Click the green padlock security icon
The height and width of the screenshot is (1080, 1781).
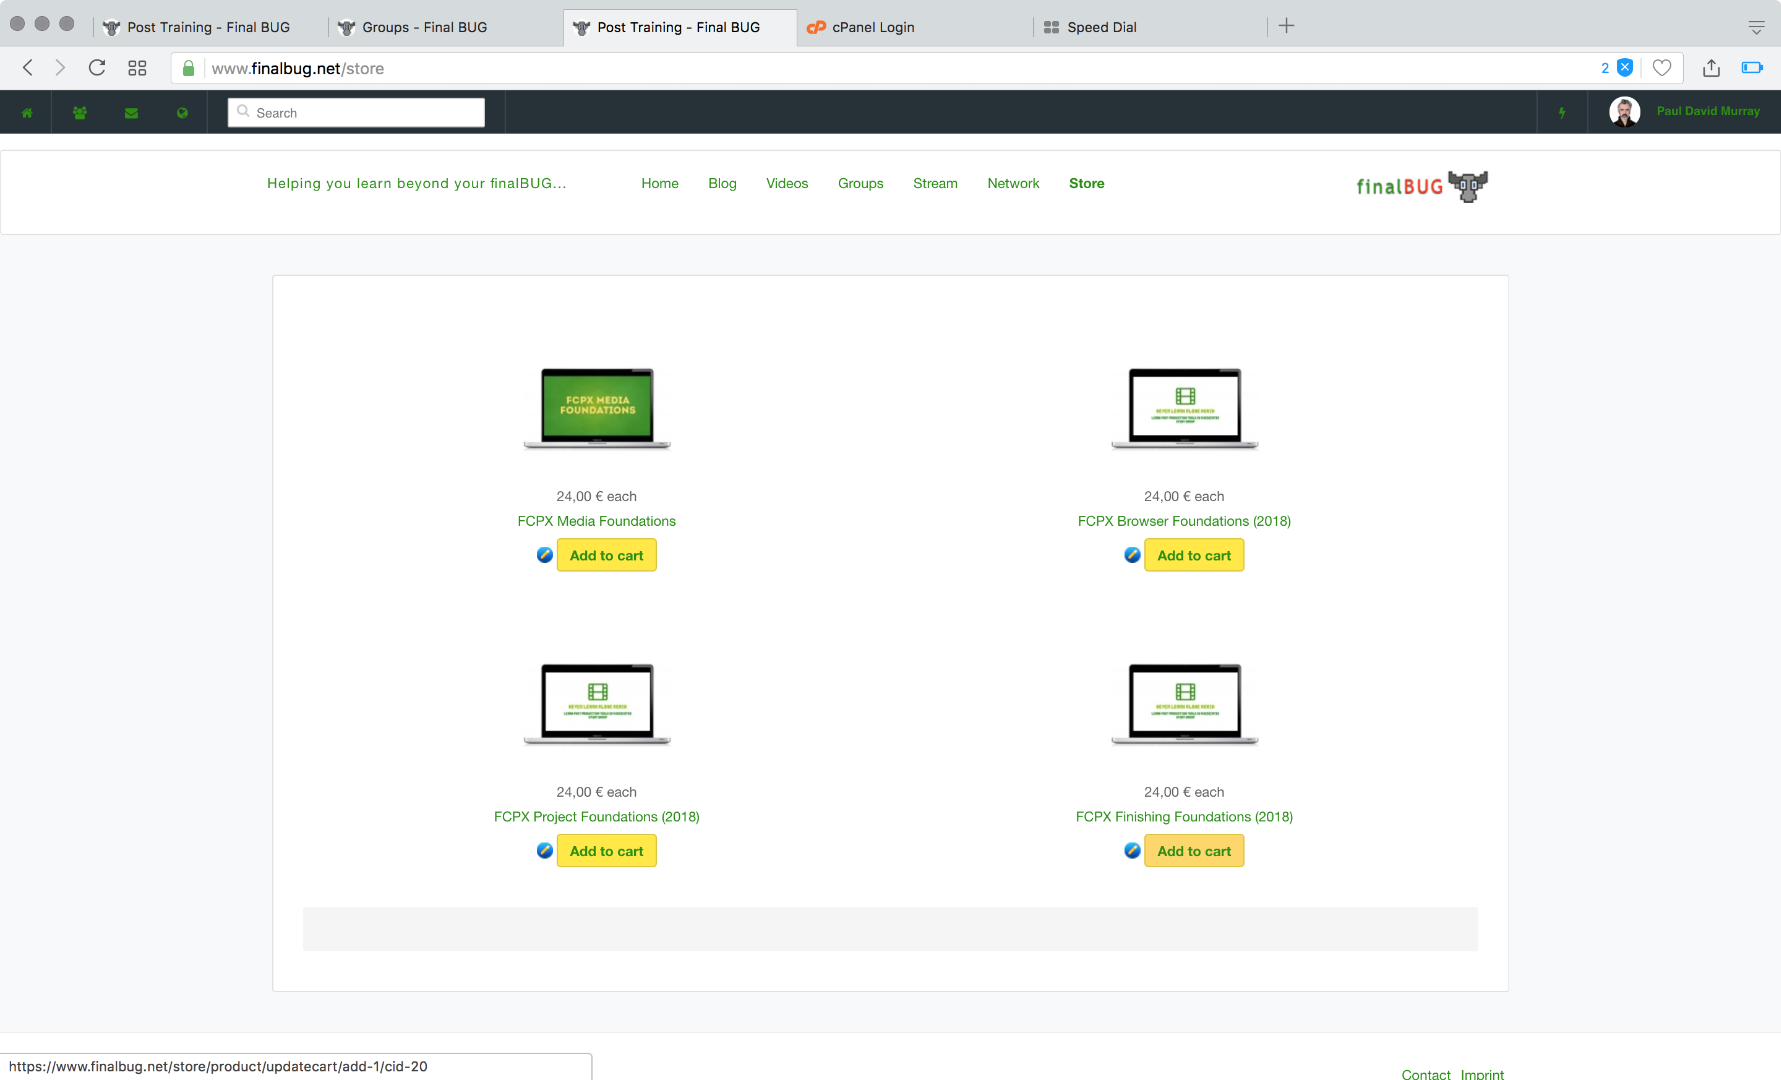click(x=189, y=68)
